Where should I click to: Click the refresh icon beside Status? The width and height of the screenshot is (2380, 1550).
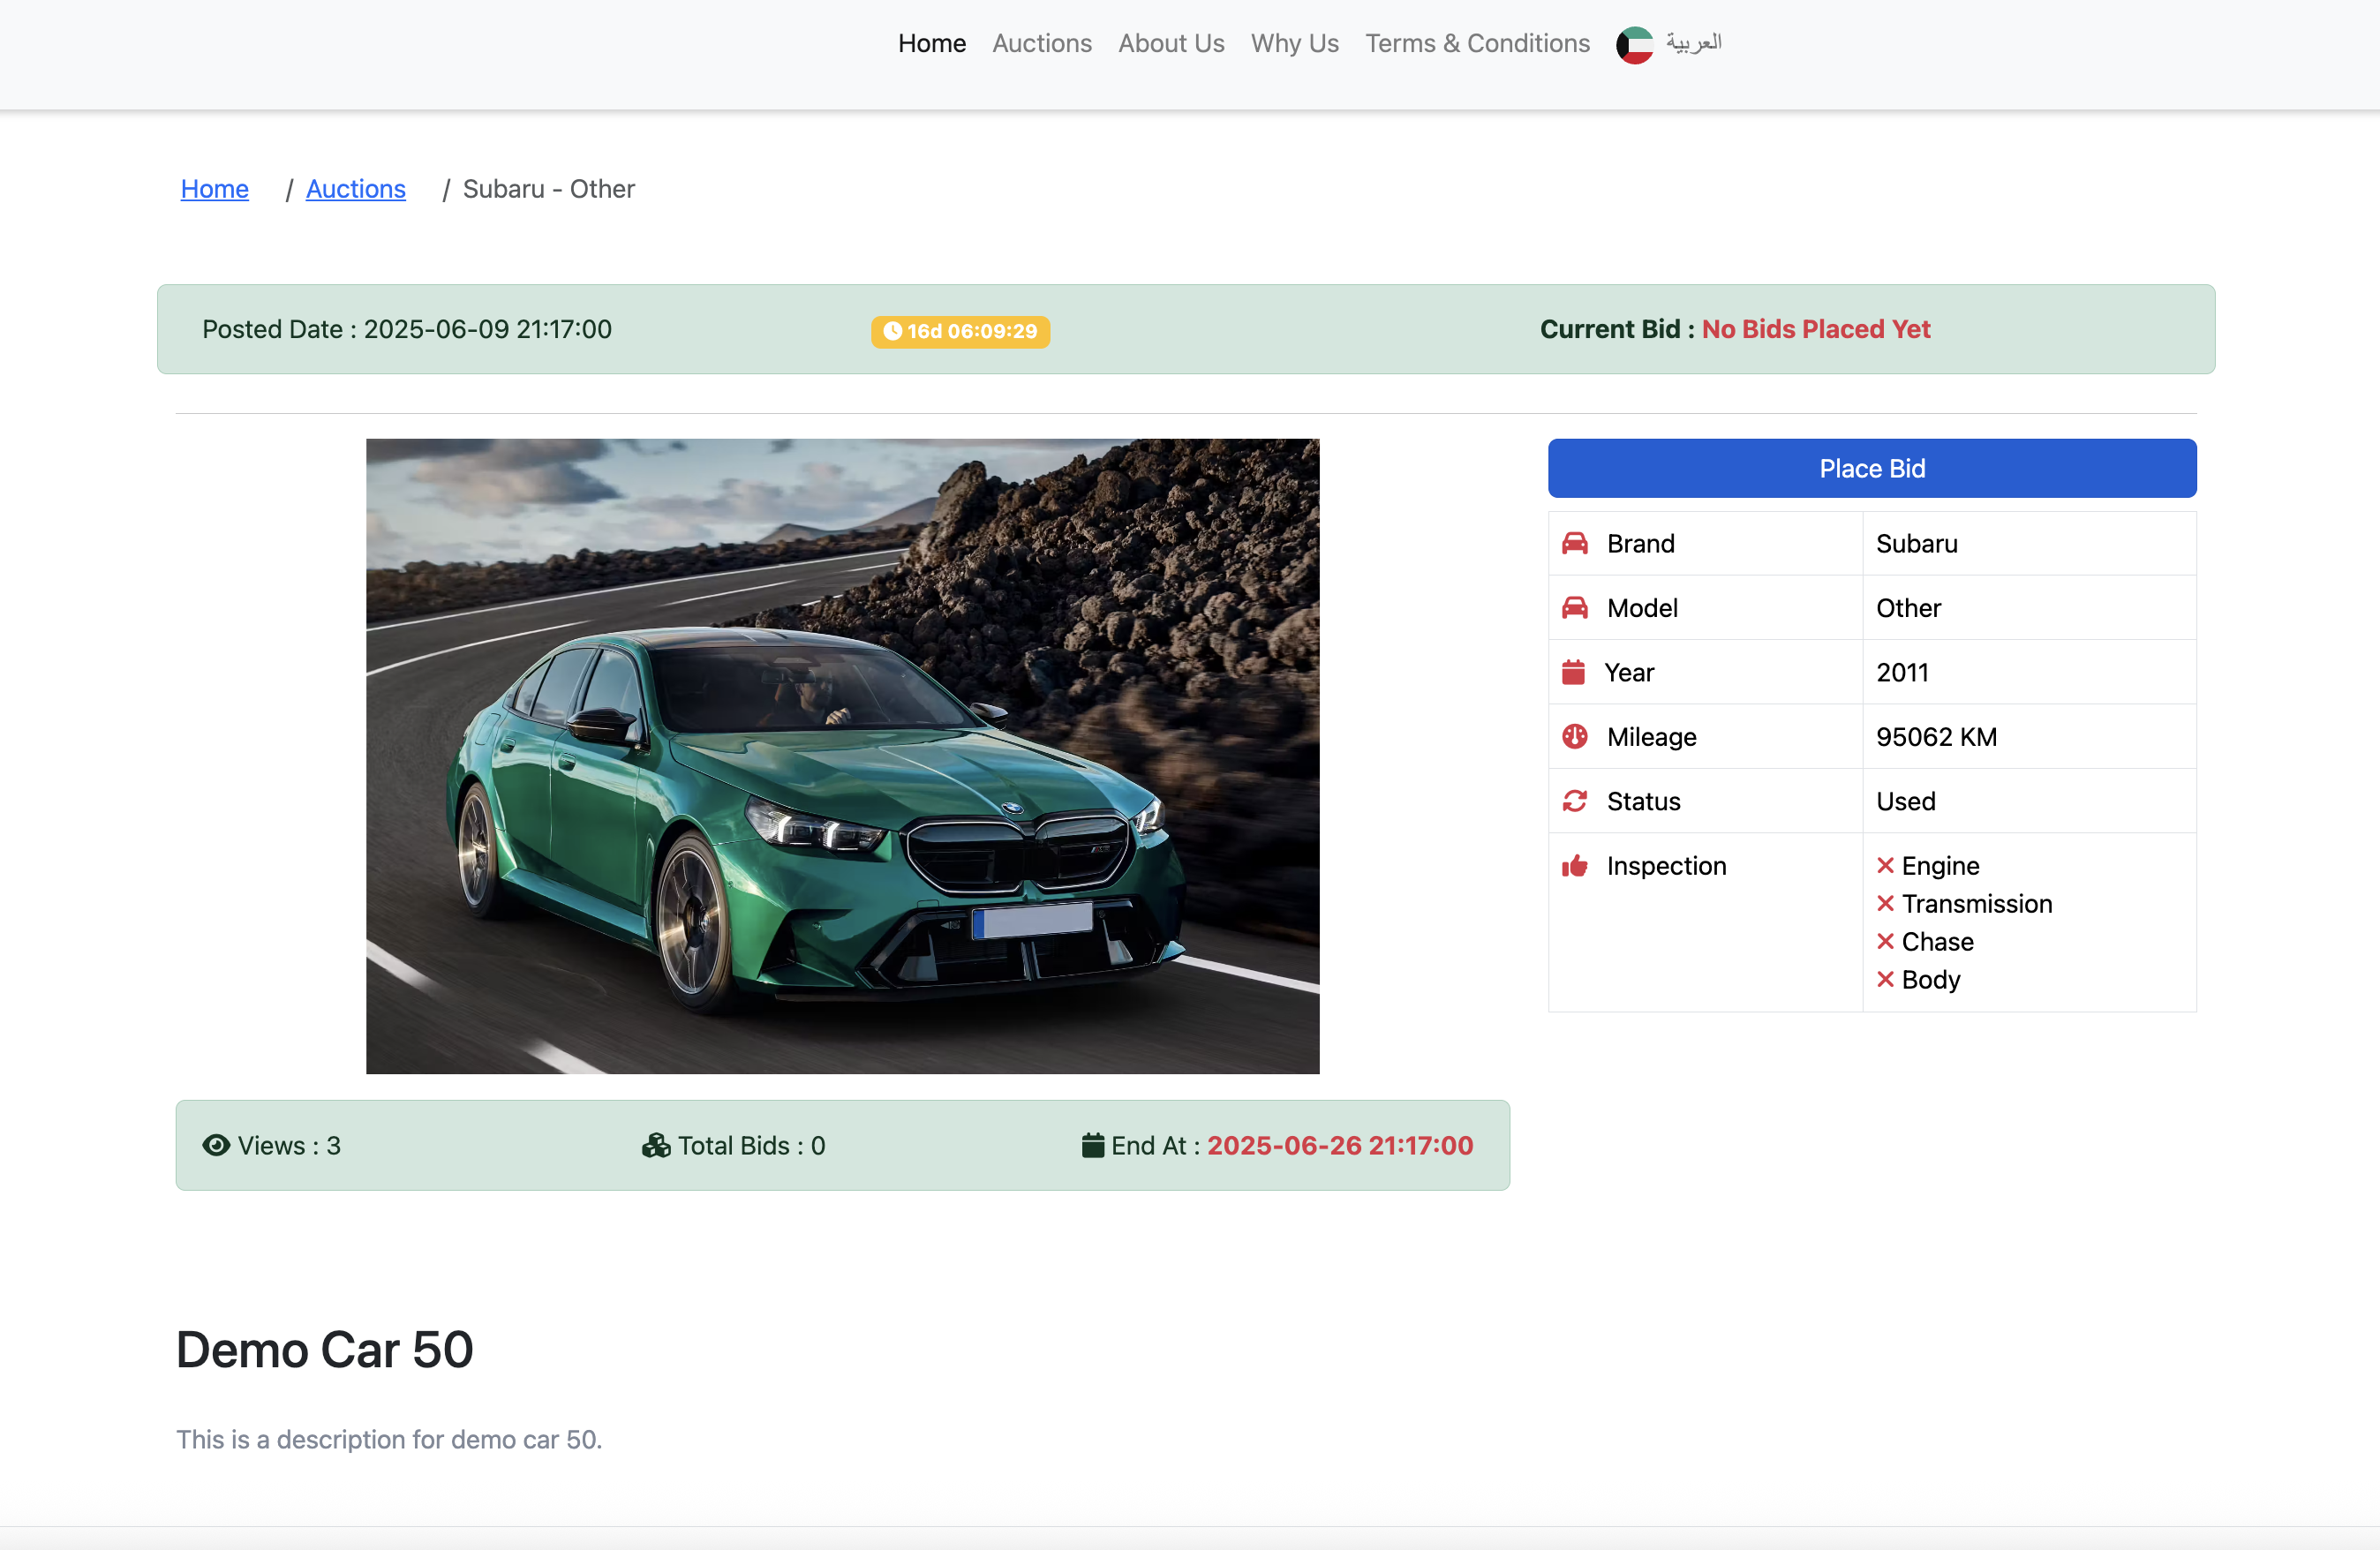pos(1575,801)
